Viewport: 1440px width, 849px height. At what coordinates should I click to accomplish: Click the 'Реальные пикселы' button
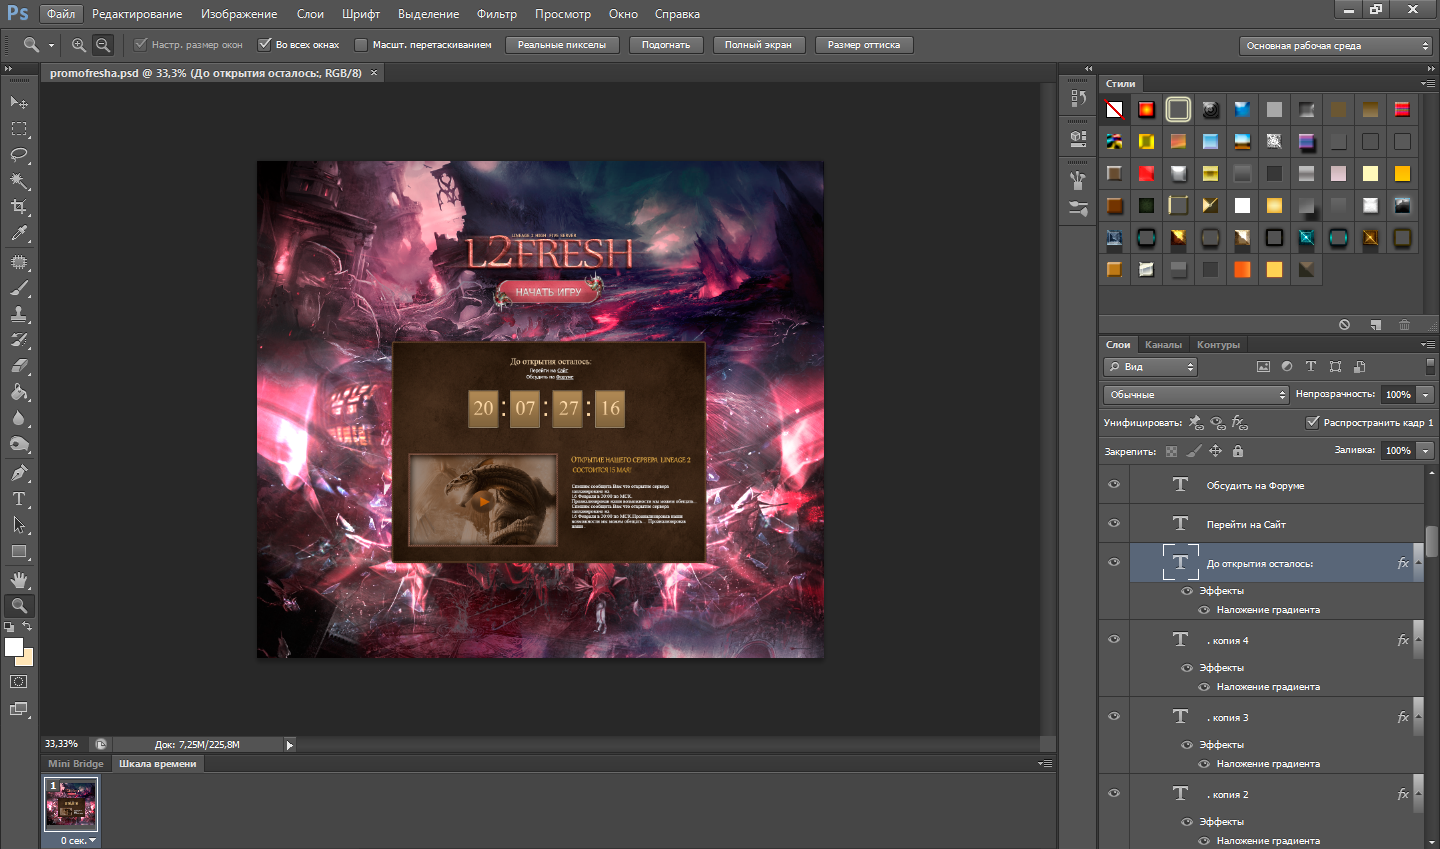[x=562, y=45]
